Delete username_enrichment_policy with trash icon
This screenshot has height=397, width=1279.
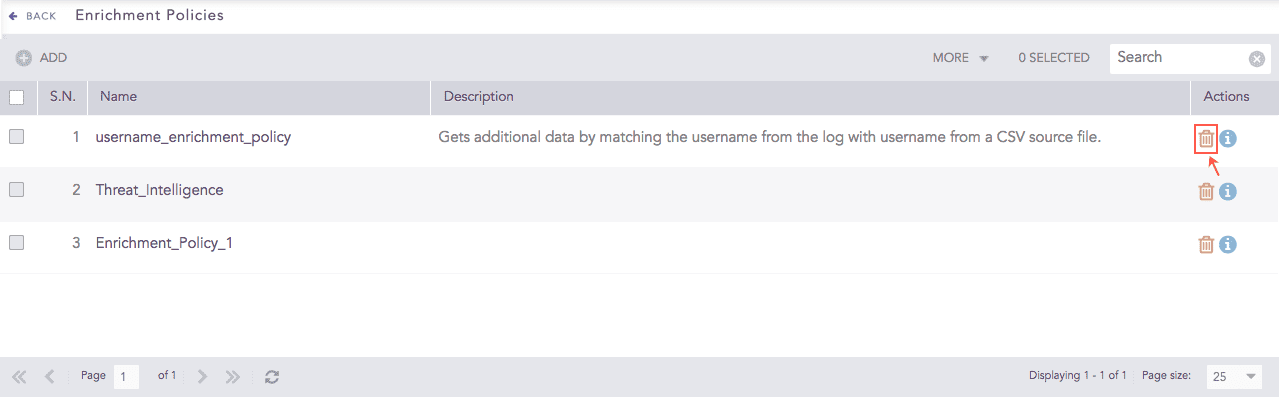pos(1206,139)
